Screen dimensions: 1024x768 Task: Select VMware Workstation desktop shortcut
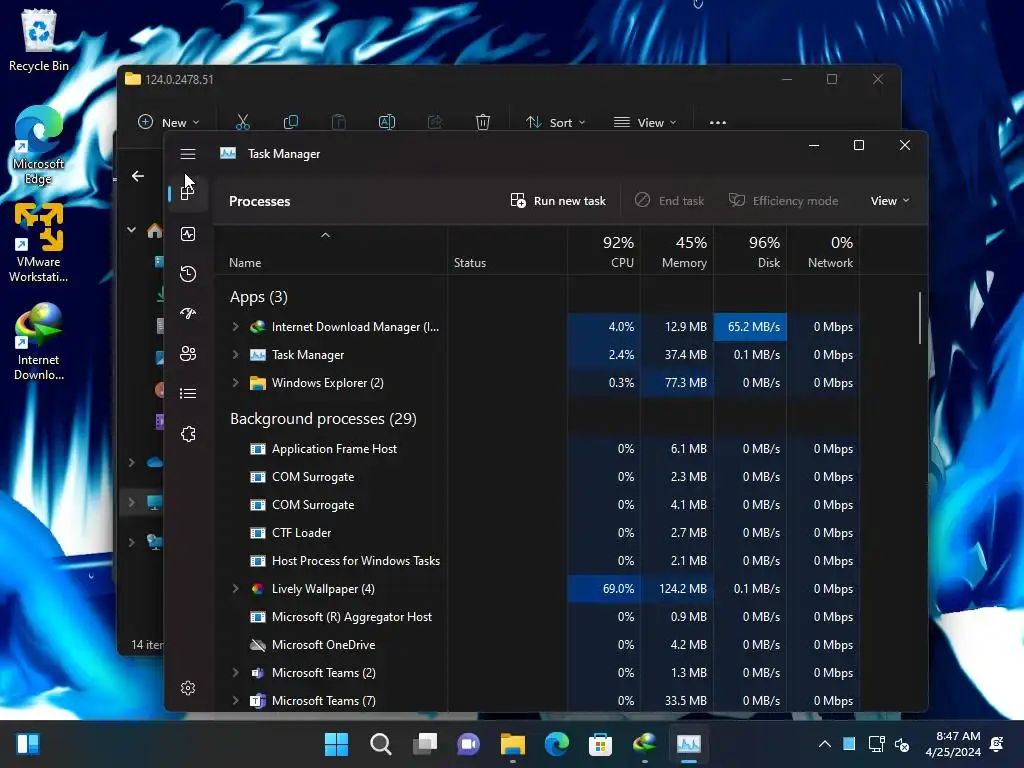tap(39, 243)
